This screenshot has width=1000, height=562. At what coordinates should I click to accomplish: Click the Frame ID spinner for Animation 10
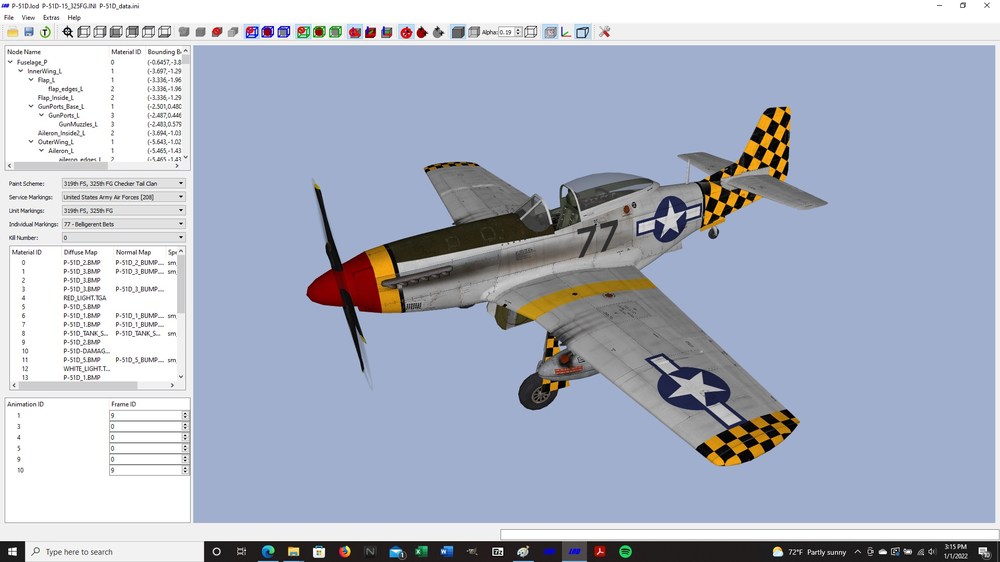185,470
